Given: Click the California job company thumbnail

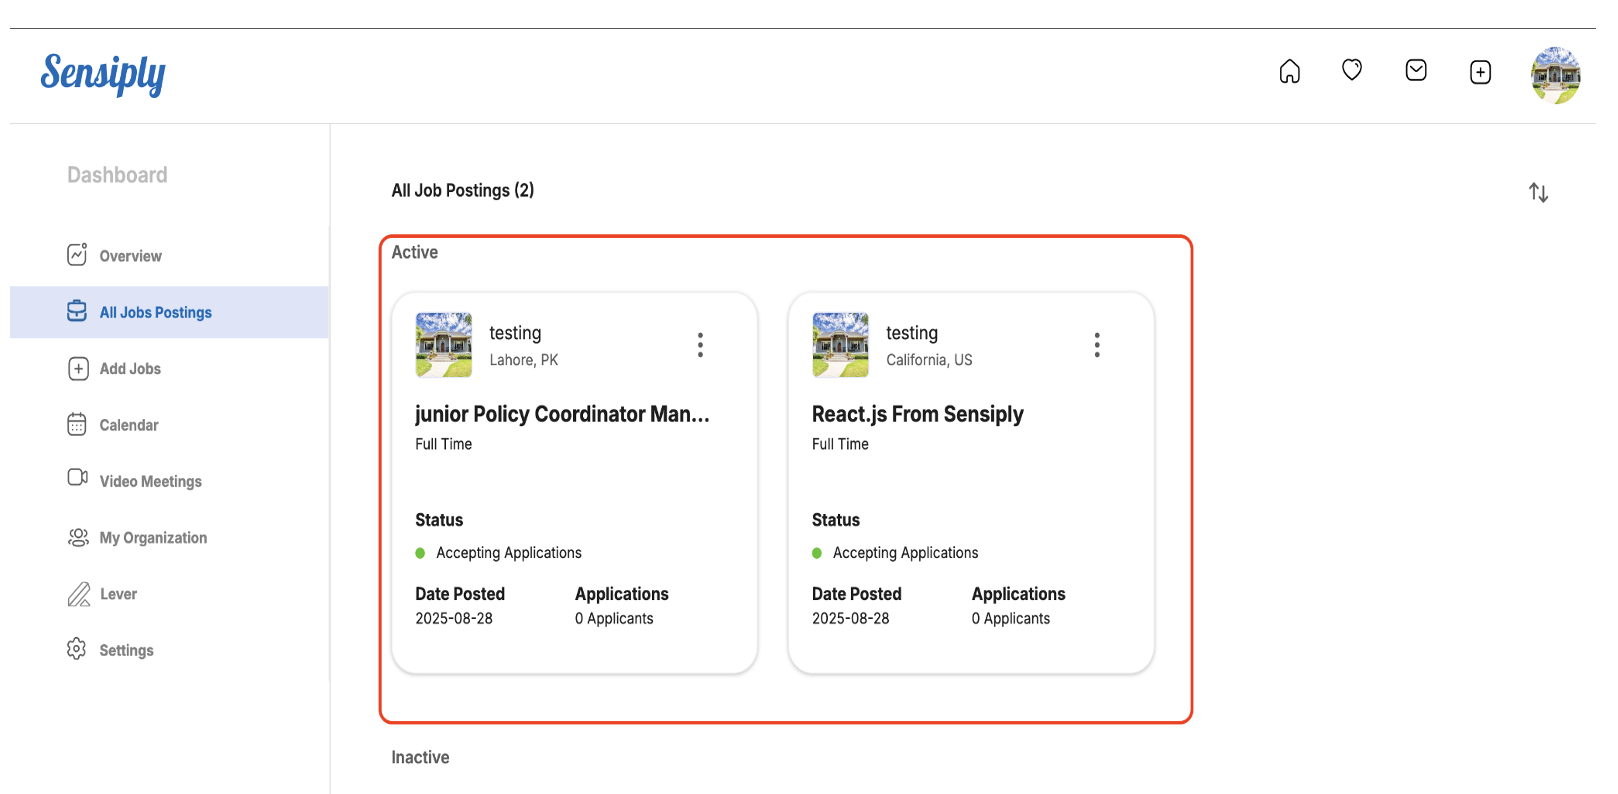Looking at the screenshot, I should tap(840, 345).
